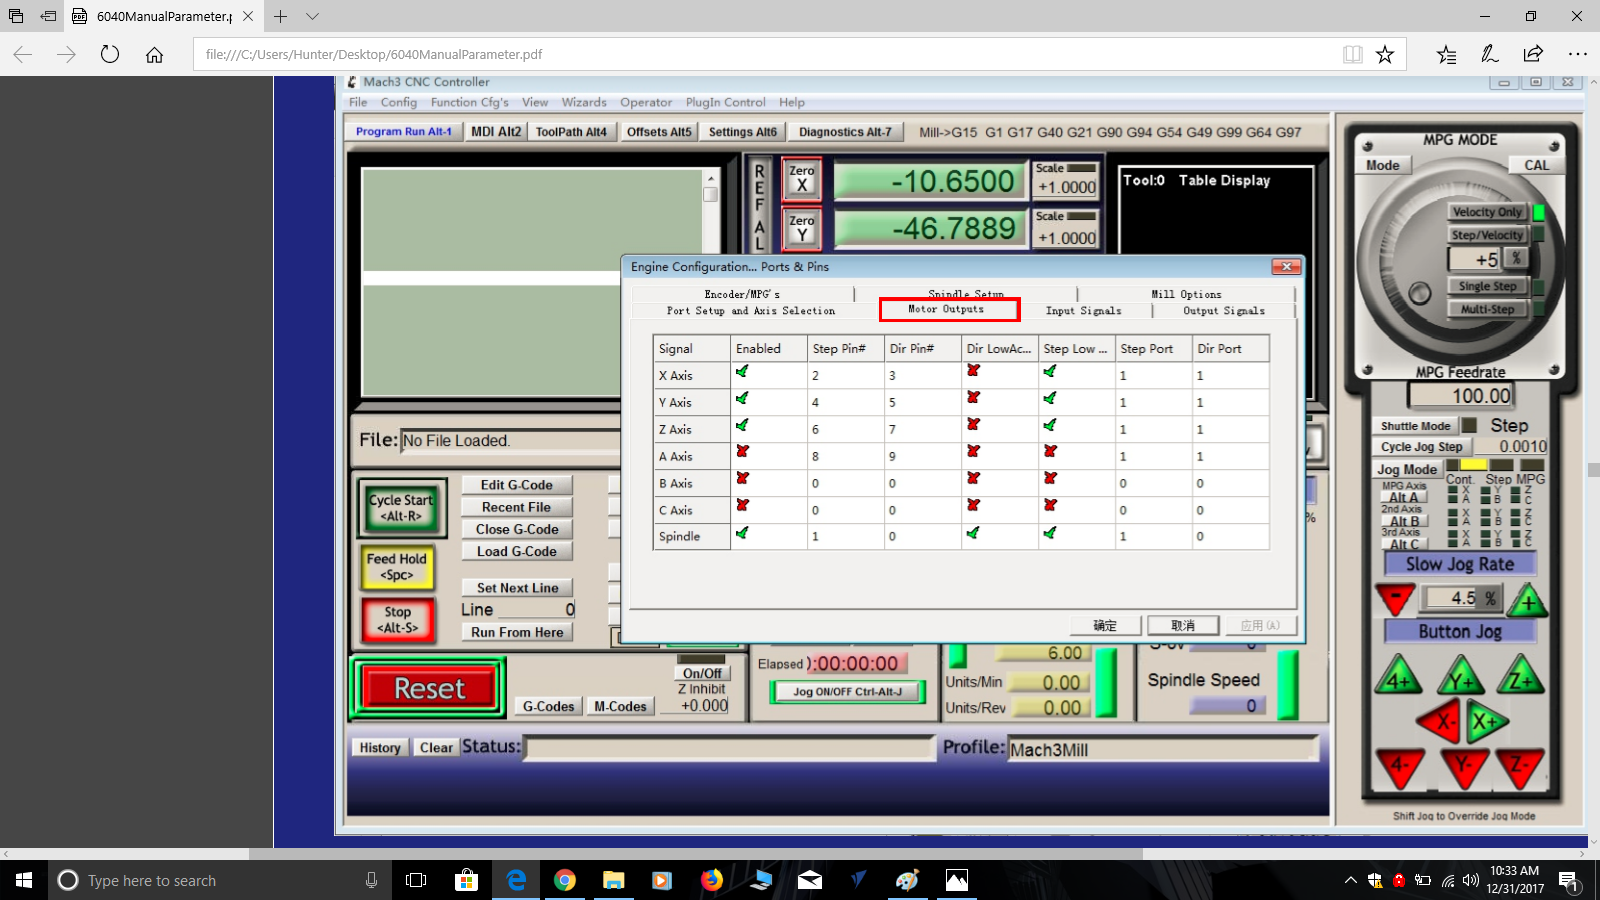Click the PDF vertical scrollbar thumb
Screen dimensions: 1600x900
pos(1593,469)
